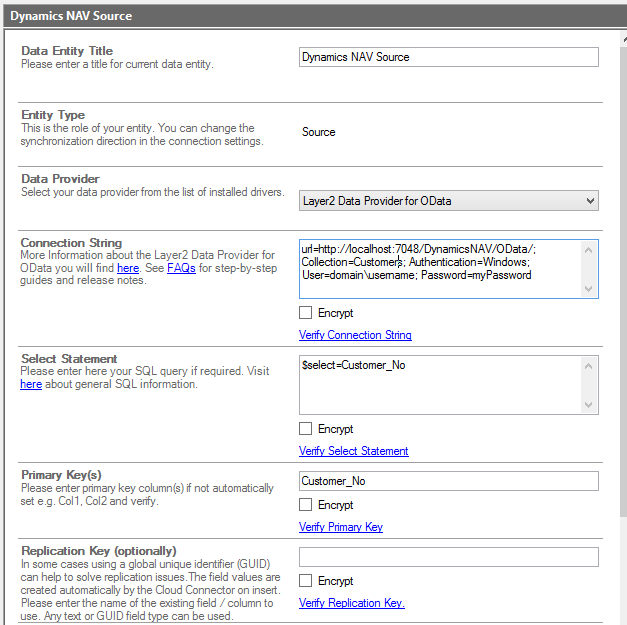Check Encrypt under the Select Statement
The image size is (627, 625).
[x=306, y=429]
